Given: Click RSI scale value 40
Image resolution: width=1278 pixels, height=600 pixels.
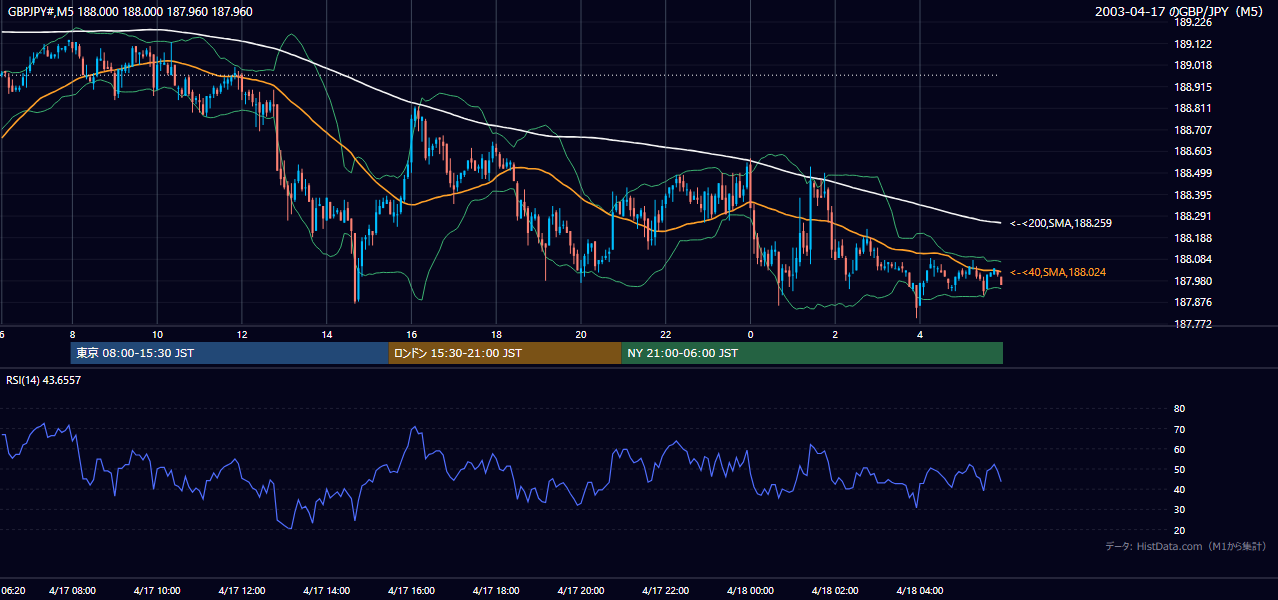Looking at the screenshot, I should click(x=1179, y=489).
